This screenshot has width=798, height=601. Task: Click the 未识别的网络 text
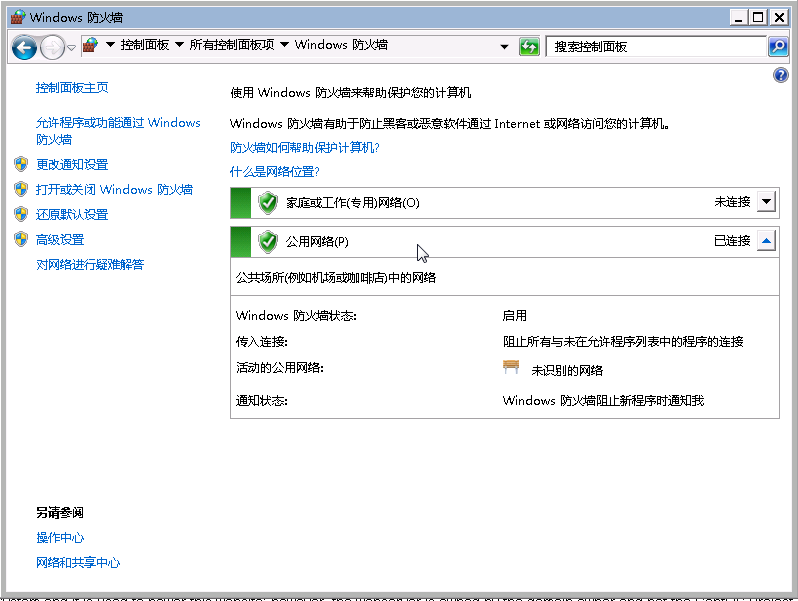click(x=567, y=370)
